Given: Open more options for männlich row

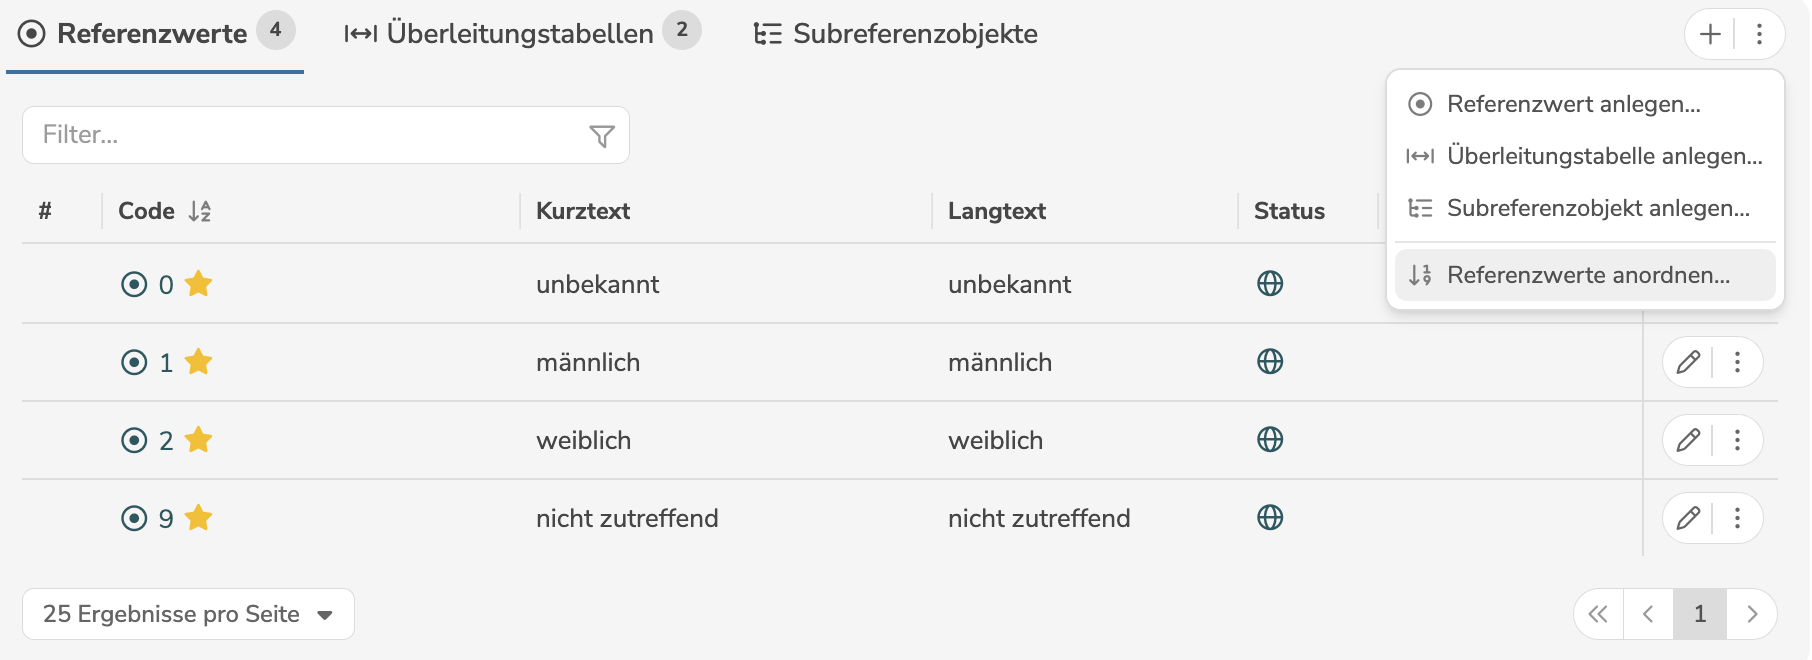Looking at the screenshot, I should pyautogui.click(x=1737, y=362).
